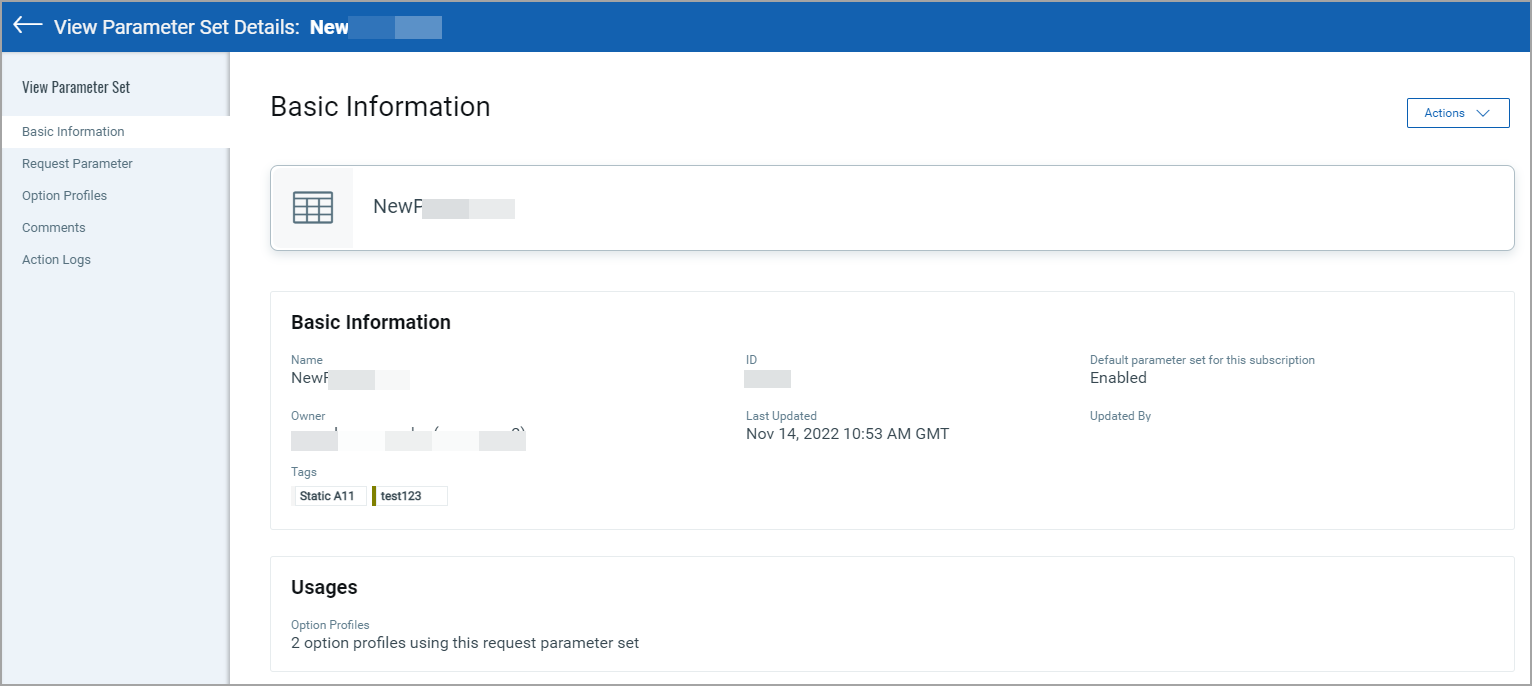Go to Option Profiles in sidebar
Screen dimensions: 1532x686
(x=64, y=196)
